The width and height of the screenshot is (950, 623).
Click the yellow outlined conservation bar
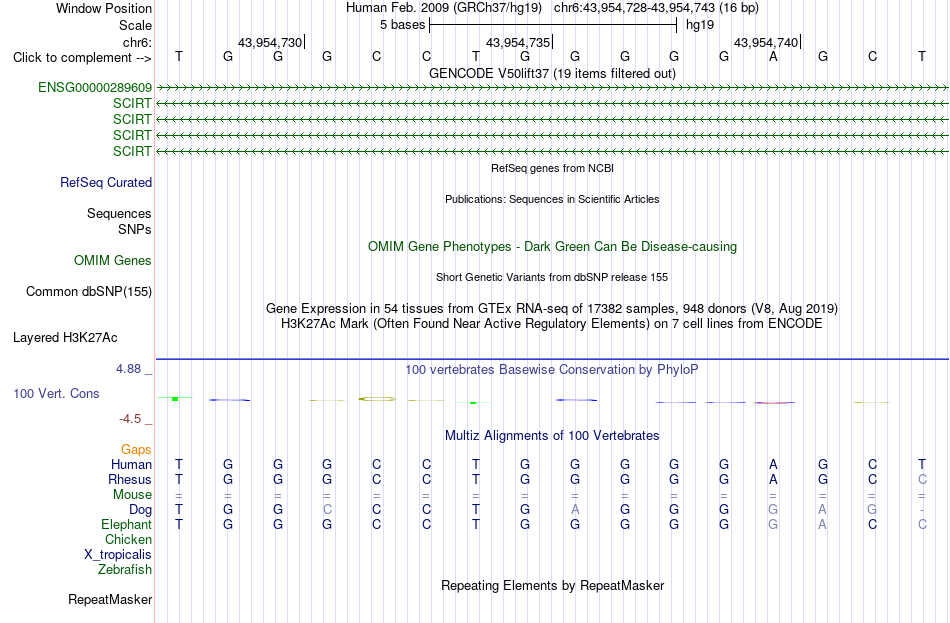click(x=377, y=399)
